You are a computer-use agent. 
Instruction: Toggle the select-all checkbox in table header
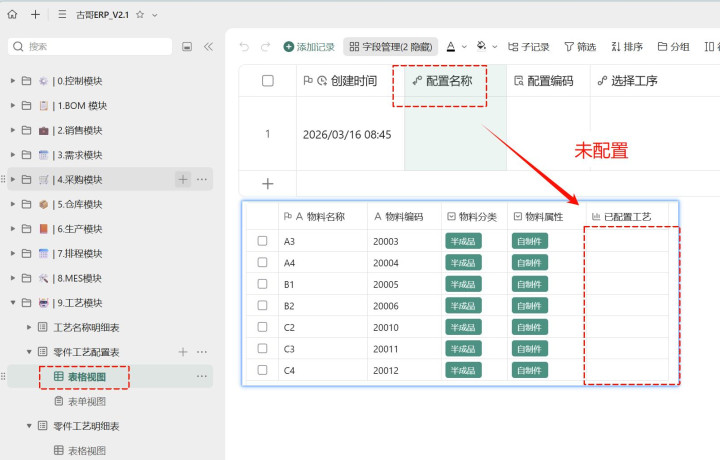click(267, 81)
